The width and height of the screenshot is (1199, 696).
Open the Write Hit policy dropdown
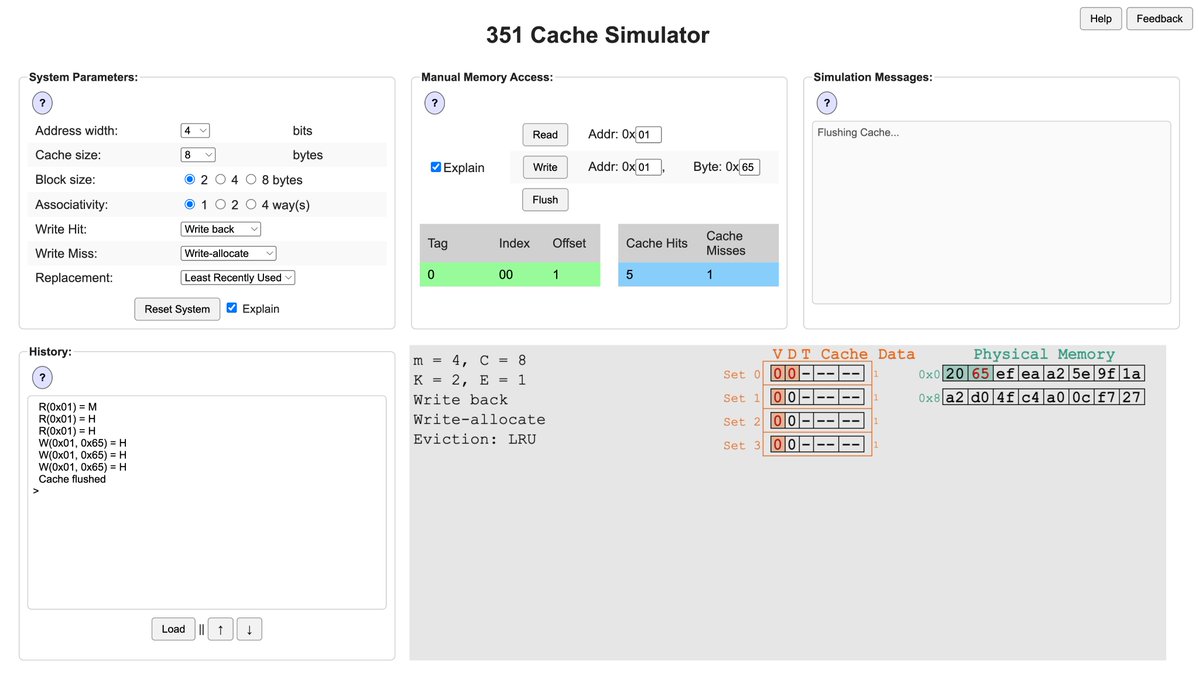tap(220, 229)
